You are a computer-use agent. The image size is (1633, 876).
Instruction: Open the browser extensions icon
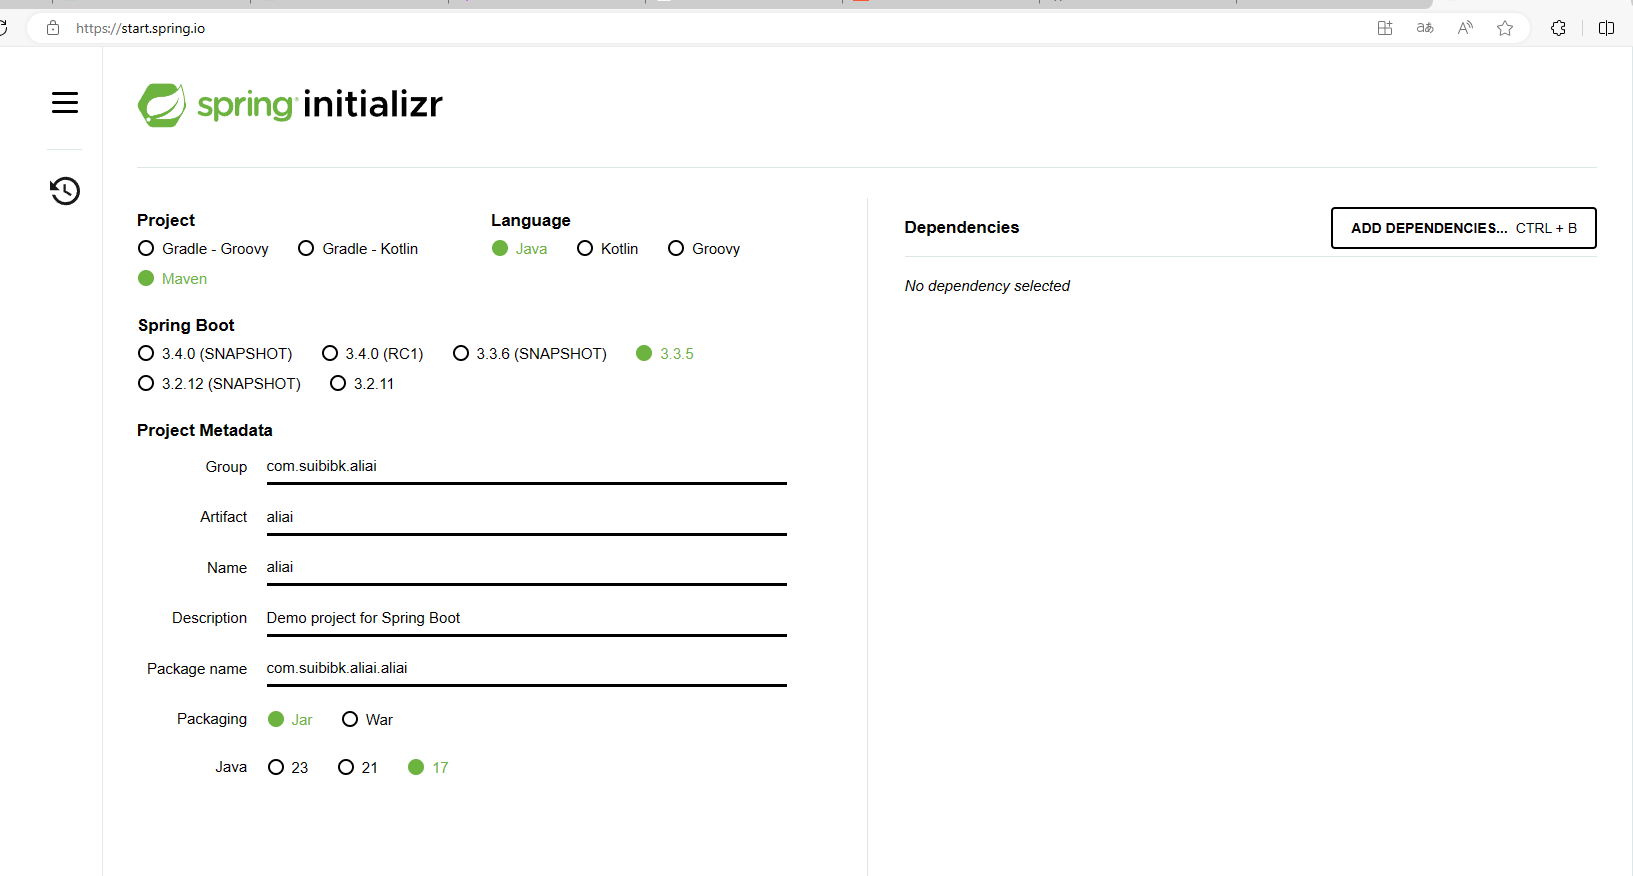[1558, 28]
